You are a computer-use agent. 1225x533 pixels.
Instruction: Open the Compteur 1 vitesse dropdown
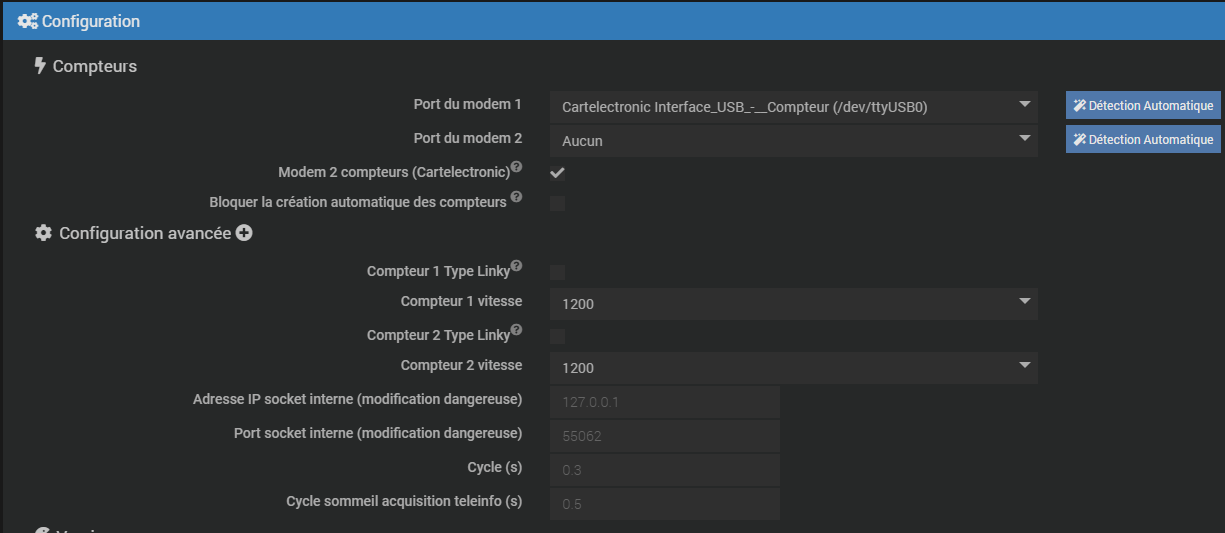point(793,303)
